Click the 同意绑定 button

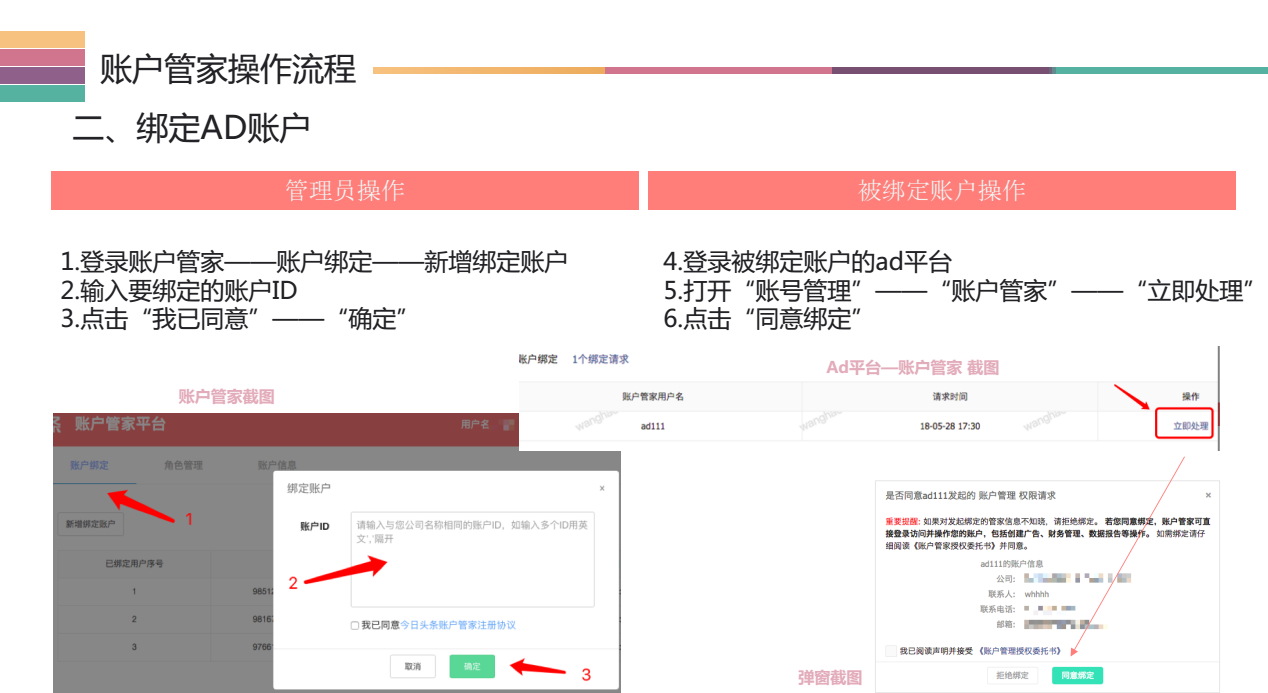click(x=1079, y=675)
